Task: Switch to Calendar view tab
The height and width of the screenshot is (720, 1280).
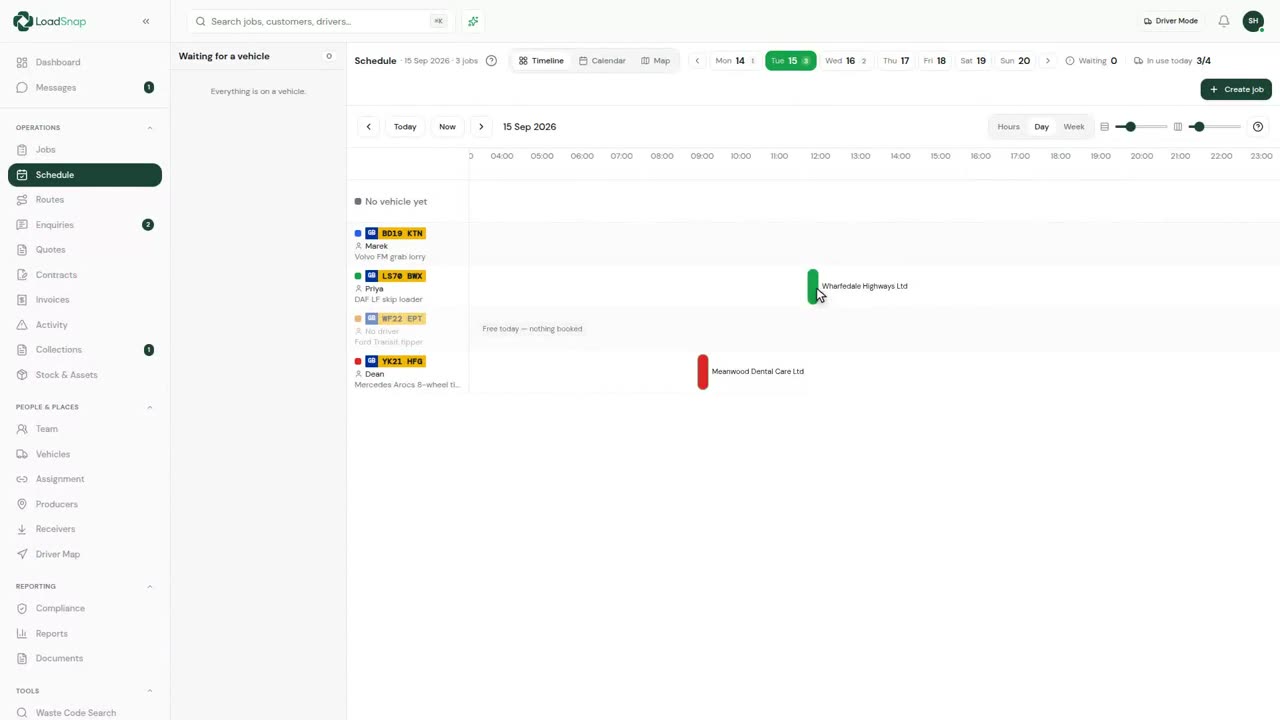Action: tap(602, 61)
